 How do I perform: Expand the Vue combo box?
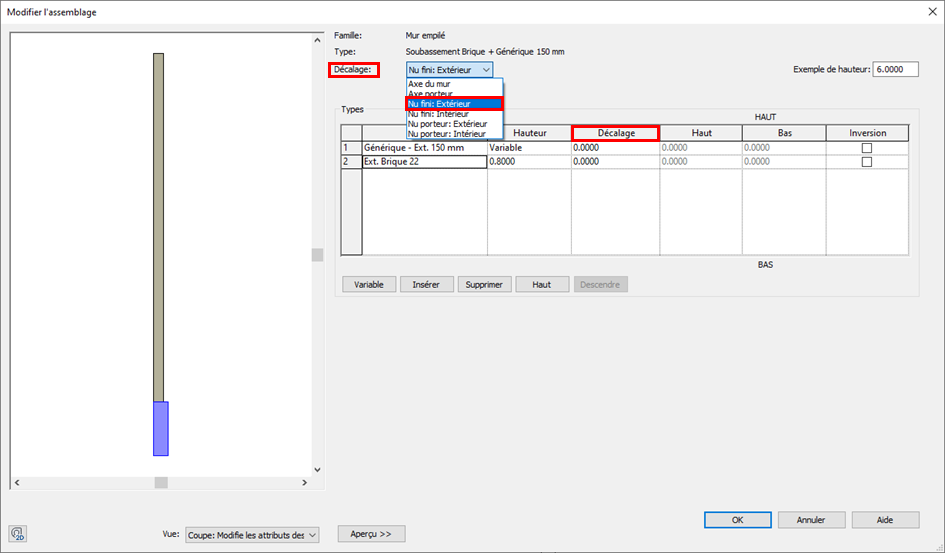pos(312,535)
